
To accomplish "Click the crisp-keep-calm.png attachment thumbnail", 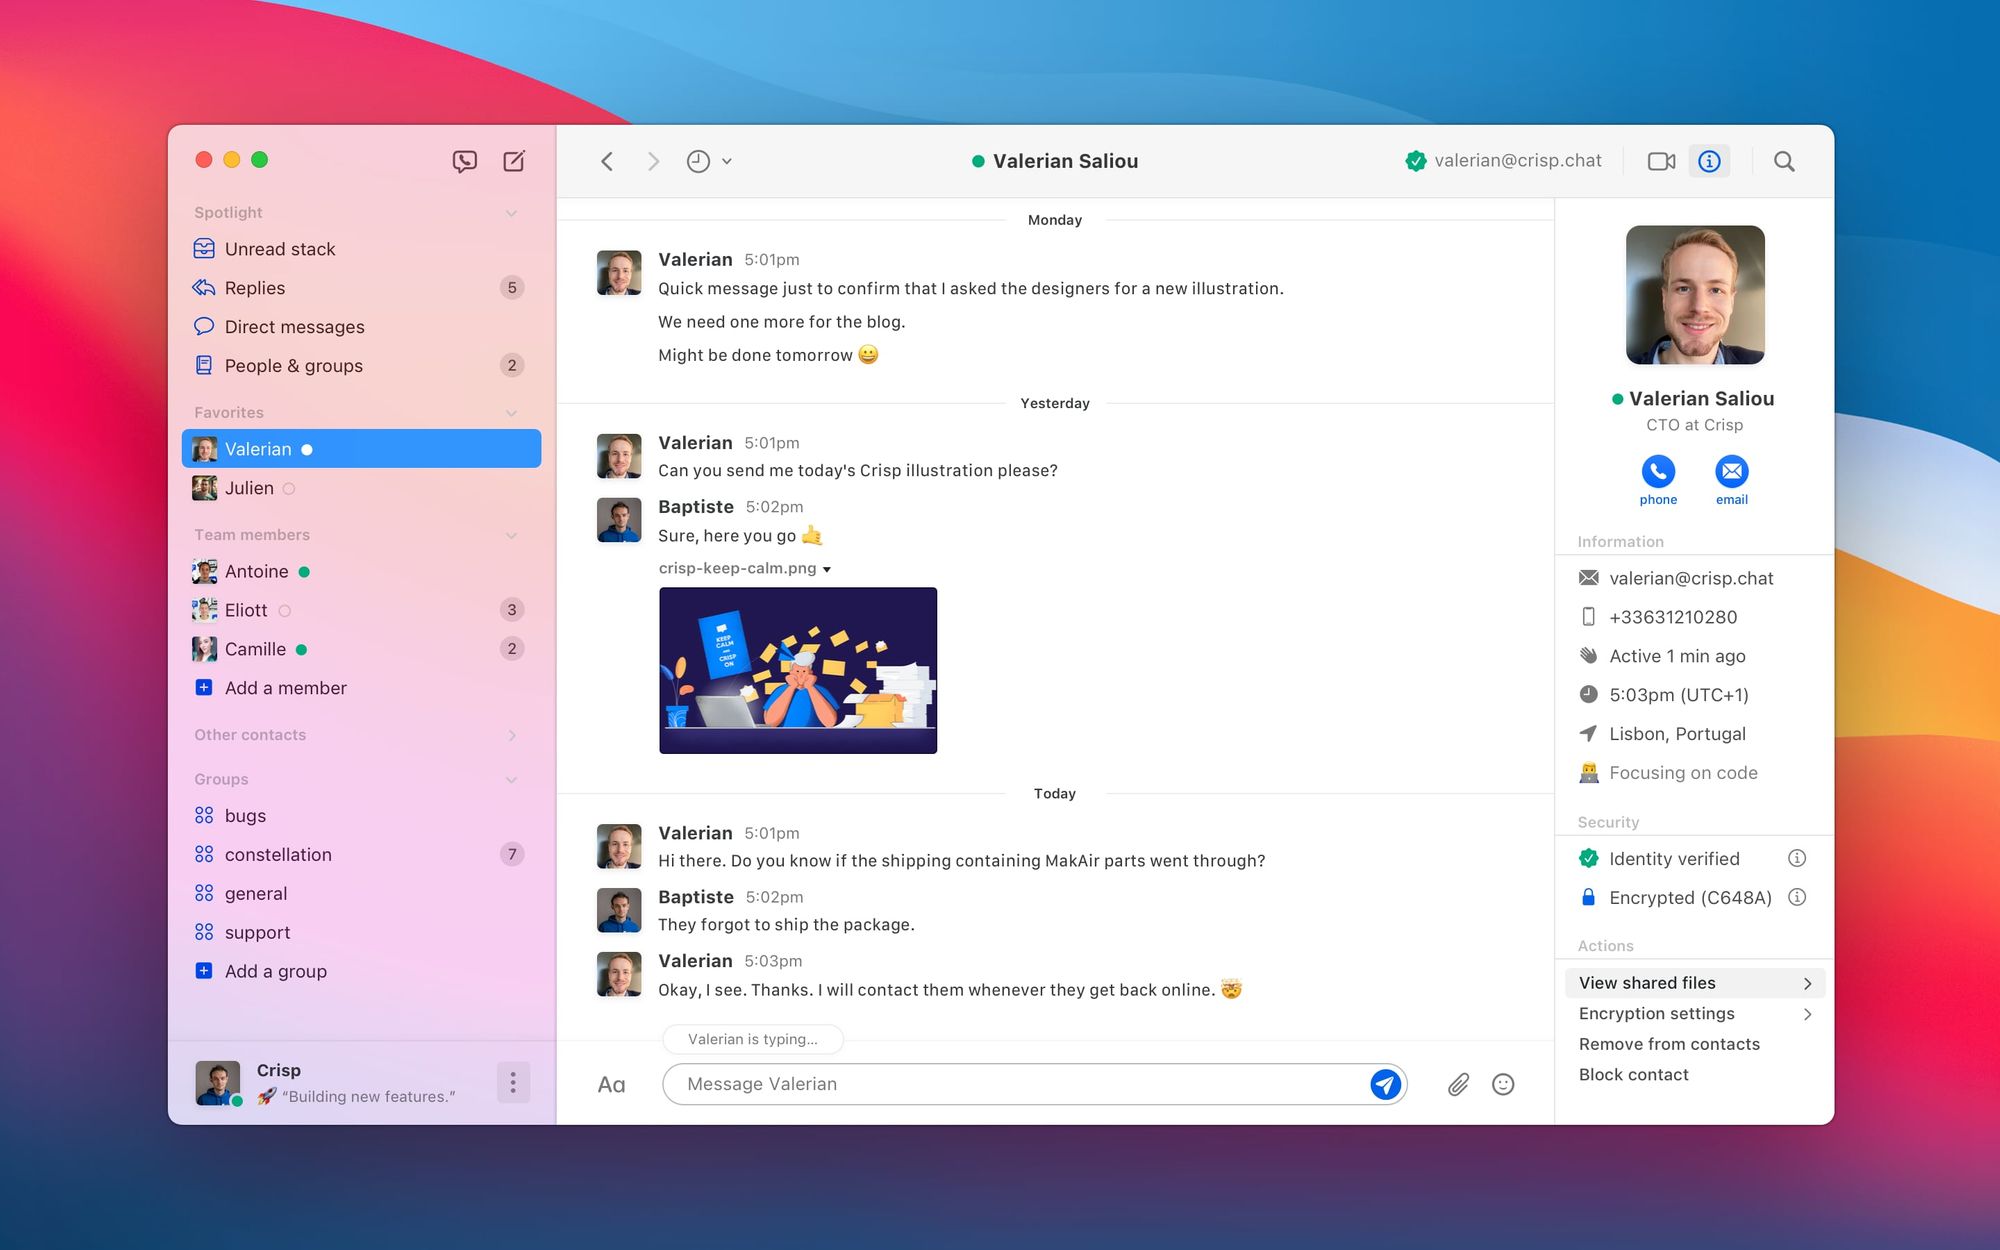I will (x=798, y=670).
